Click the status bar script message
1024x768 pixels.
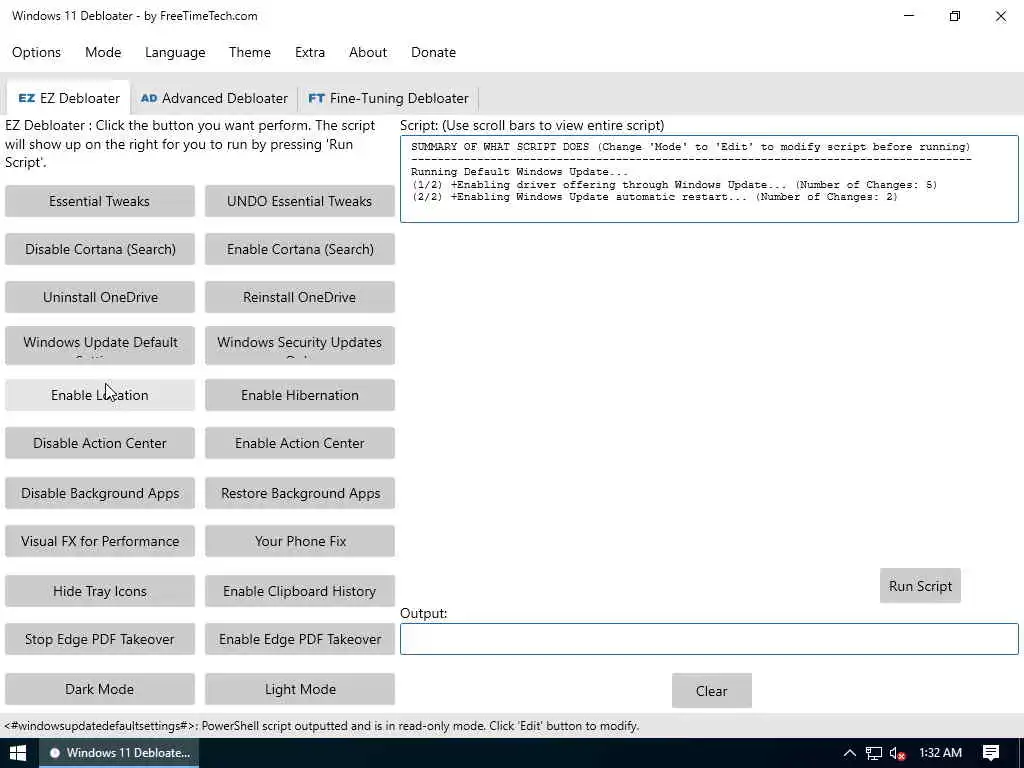[321, 726]
